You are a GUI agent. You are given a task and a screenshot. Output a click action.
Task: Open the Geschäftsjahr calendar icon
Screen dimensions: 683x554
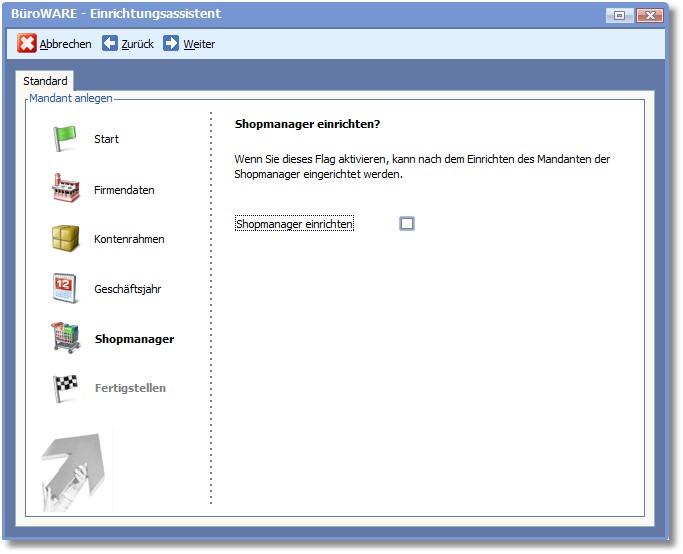tap(65, 289)
